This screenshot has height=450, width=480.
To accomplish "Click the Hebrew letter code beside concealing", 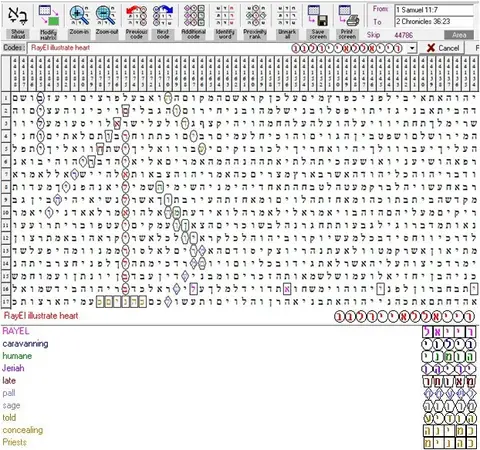I will pyautogui.click(x=449, y=431).
